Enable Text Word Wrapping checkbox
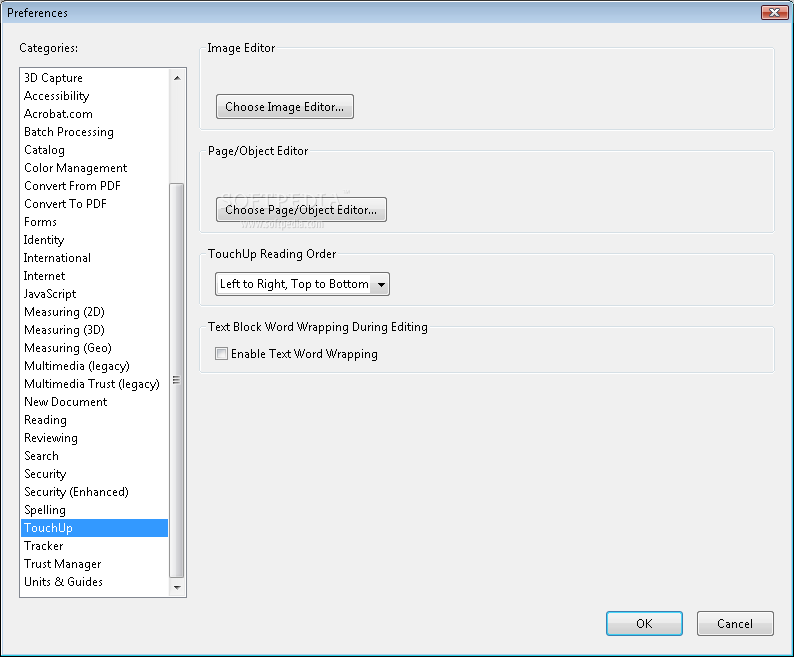The width and height of the screenshot is (794, 657). click(221, 354)
